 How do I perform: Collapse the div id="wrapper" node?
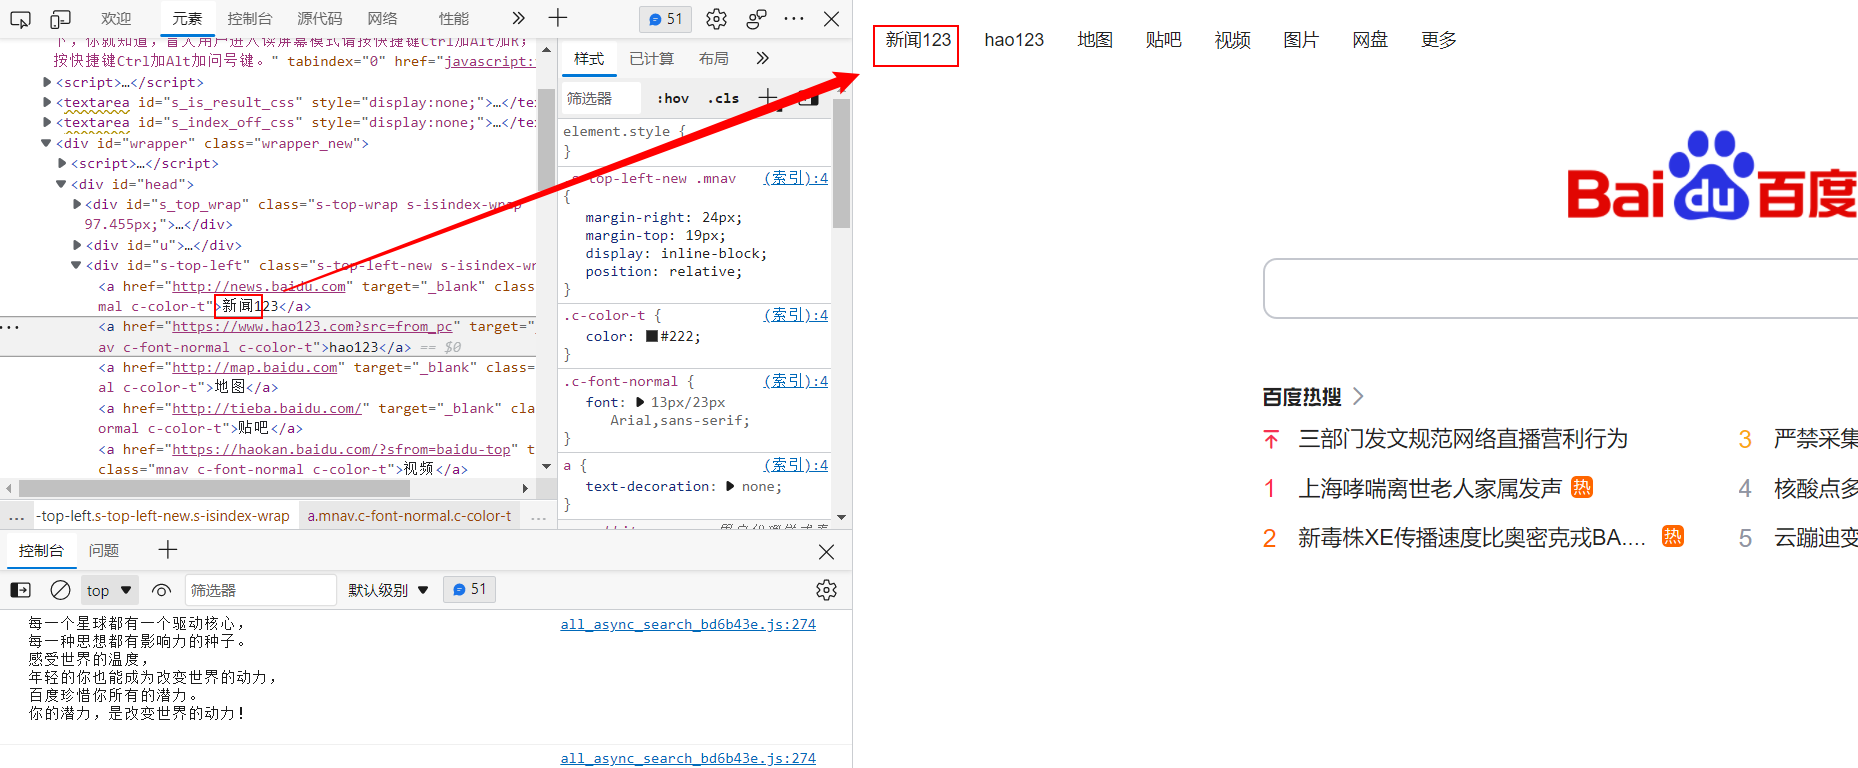47,143
